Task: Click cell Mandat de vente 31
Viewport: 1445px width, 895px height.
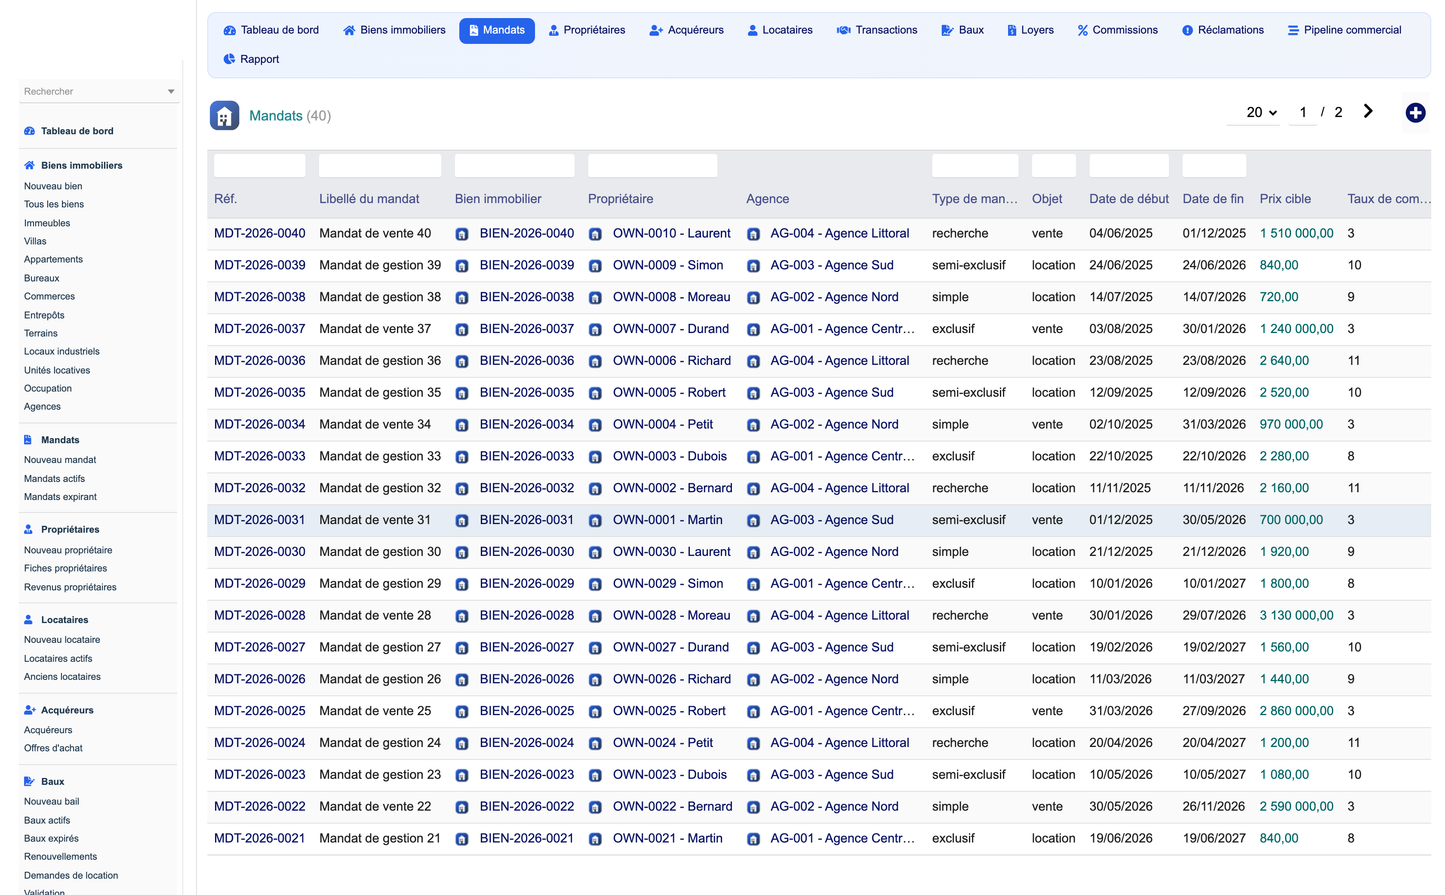Action: coord(375,520)
